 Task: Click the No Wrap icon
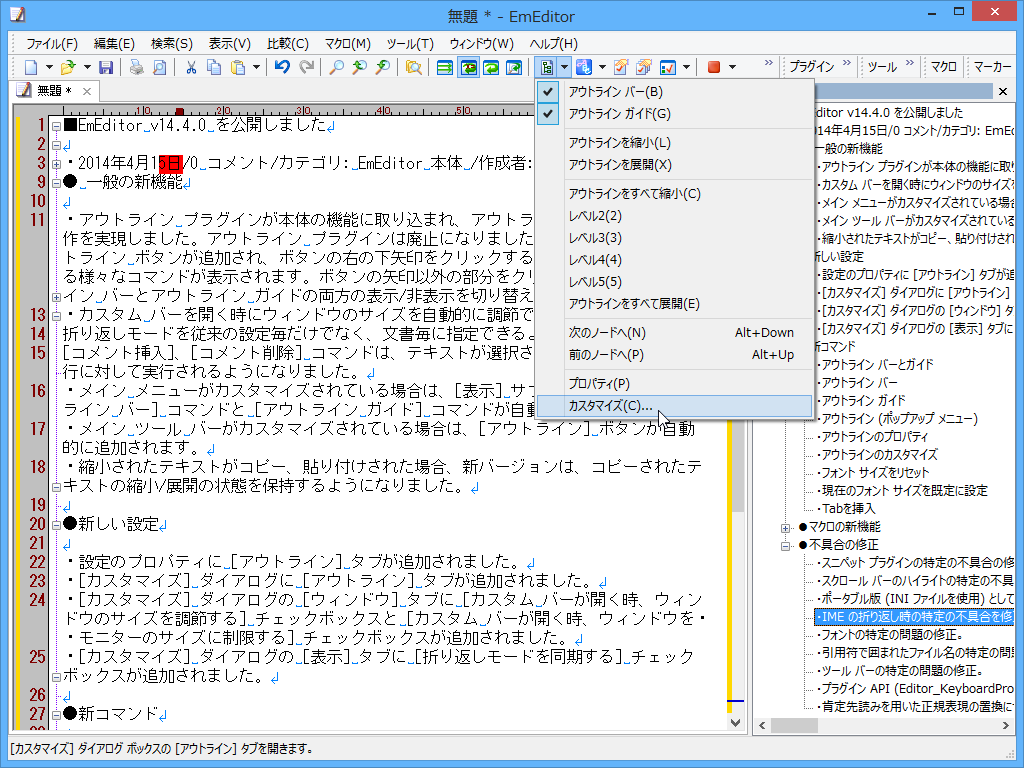445,67
